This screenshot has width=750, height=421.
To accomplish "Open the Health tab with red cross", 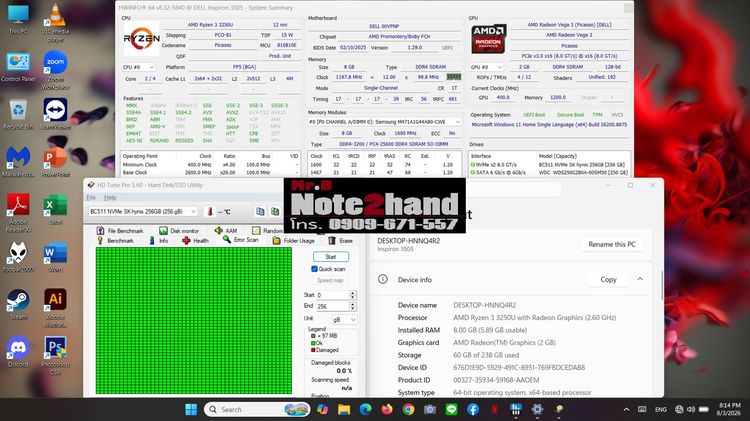I will click(195, 241).
